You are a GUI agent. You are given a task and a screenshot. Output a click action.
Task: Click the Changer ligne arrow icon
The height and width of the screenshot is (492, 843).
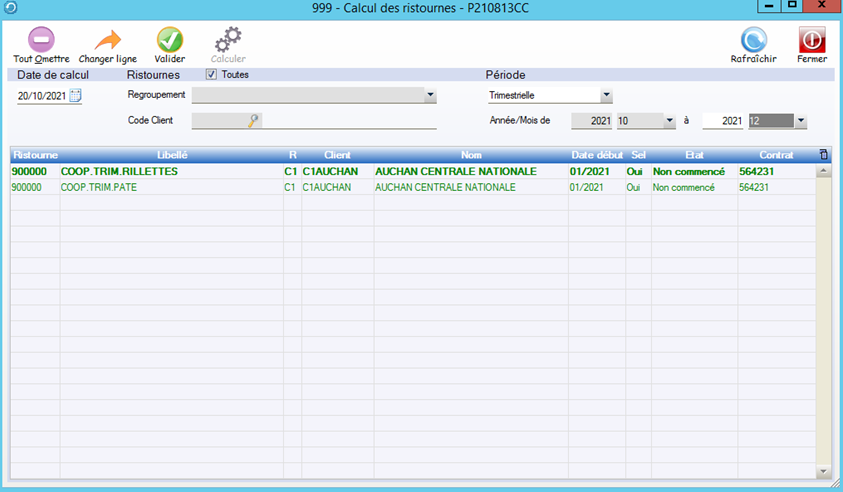click(x=107, y=40)
